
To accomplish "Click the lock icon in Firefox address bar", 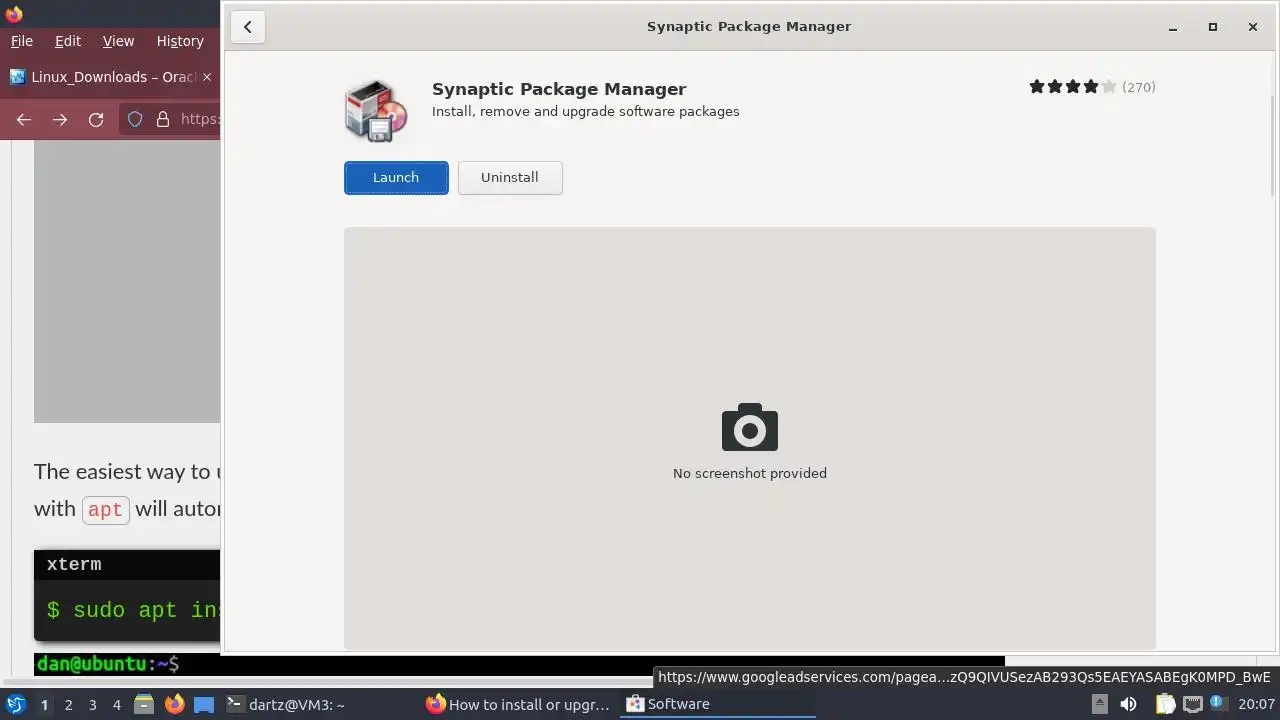I will tap(163, 119).
